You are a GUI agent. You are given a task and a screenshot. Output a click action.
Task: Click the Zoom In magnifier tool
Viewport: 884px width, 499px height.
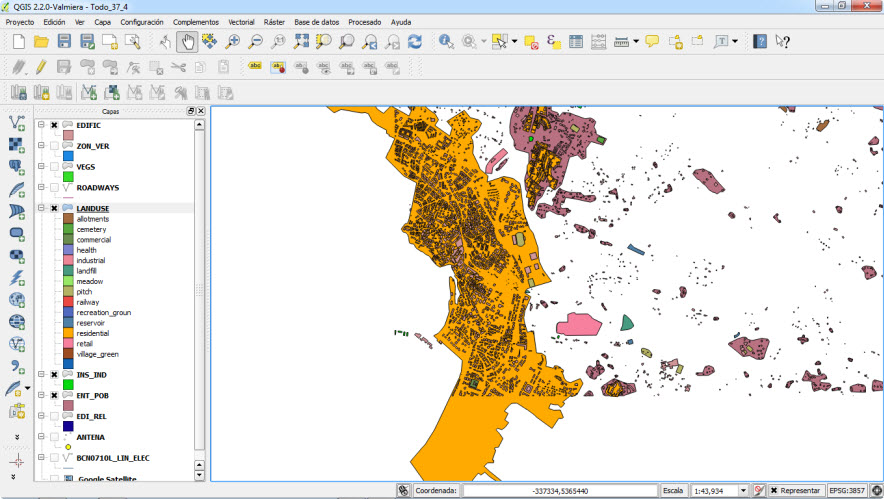point(232,41)
